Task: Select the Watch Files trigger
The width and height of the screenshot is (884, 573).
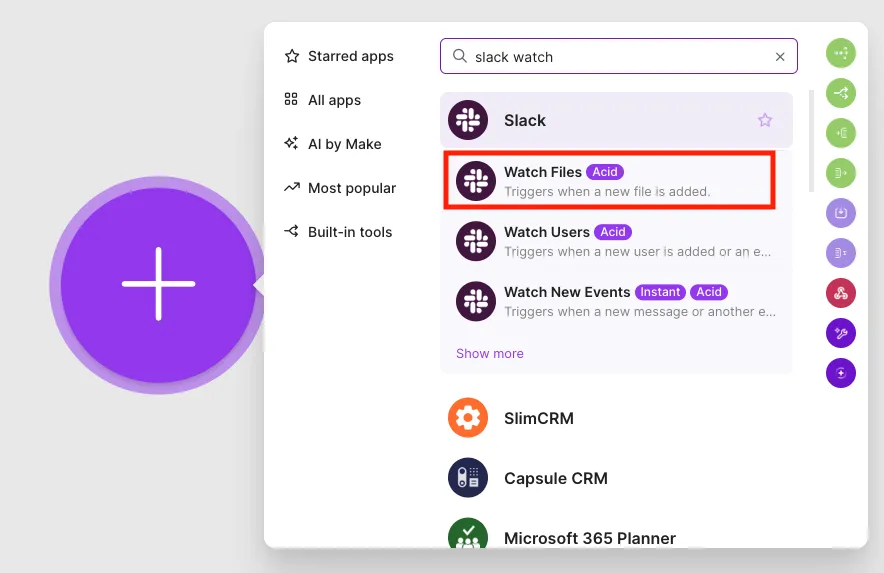Action: click(609, 180)
